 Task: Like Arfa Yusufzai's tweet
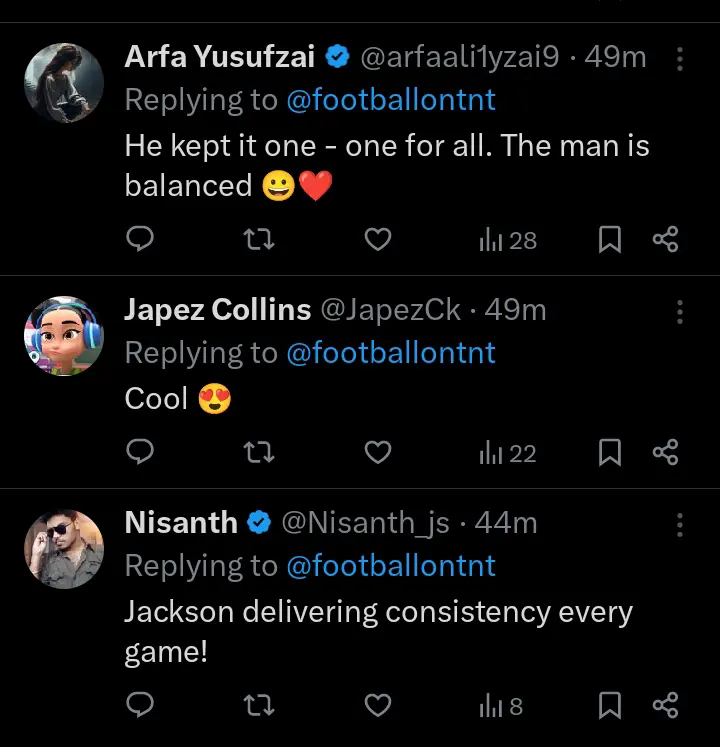377,240
